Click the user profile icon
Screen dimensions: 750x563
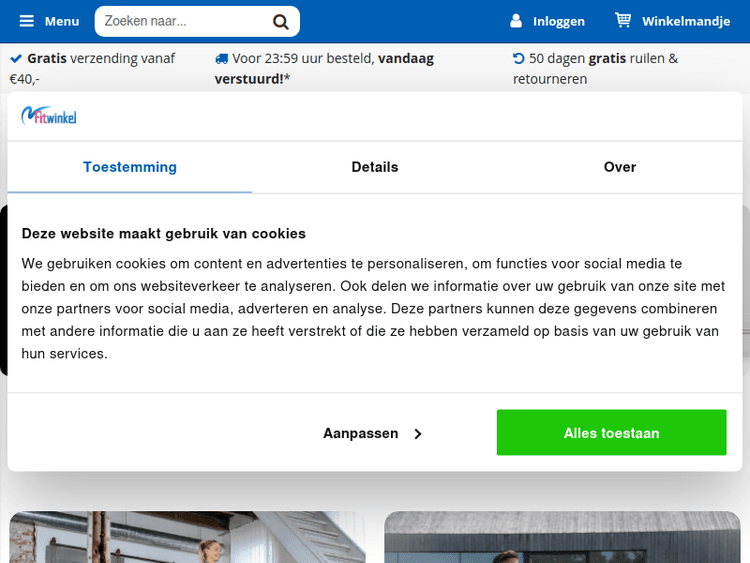pyautogui.click(x=516, y=21)
